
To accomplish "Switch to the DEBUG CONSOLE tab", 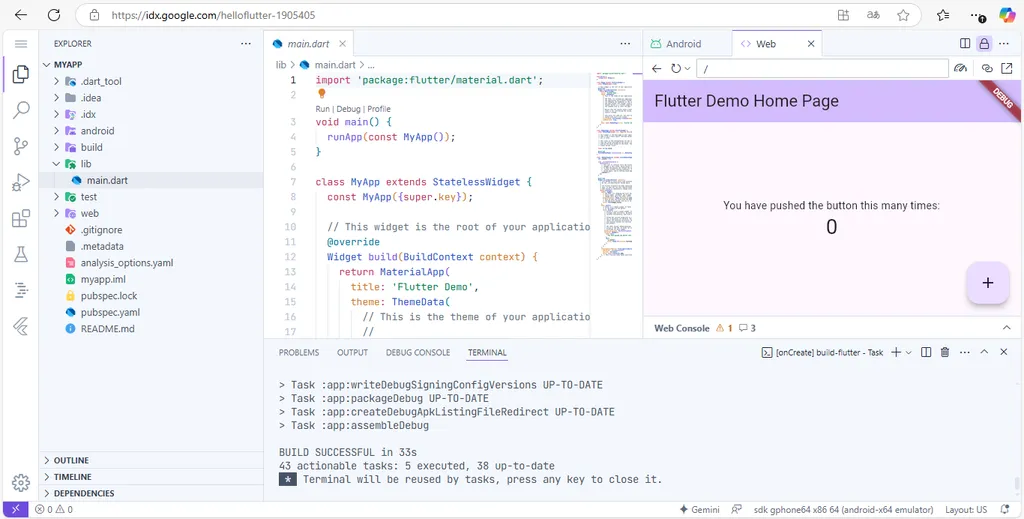I will point(418,352).
